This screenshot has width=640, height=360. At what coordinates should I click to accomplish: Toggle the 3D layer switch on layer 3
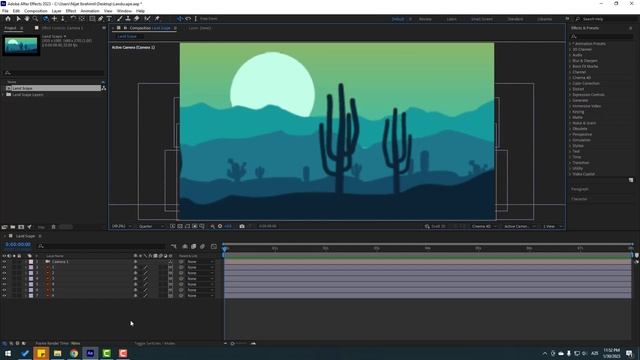coord(170,273)
